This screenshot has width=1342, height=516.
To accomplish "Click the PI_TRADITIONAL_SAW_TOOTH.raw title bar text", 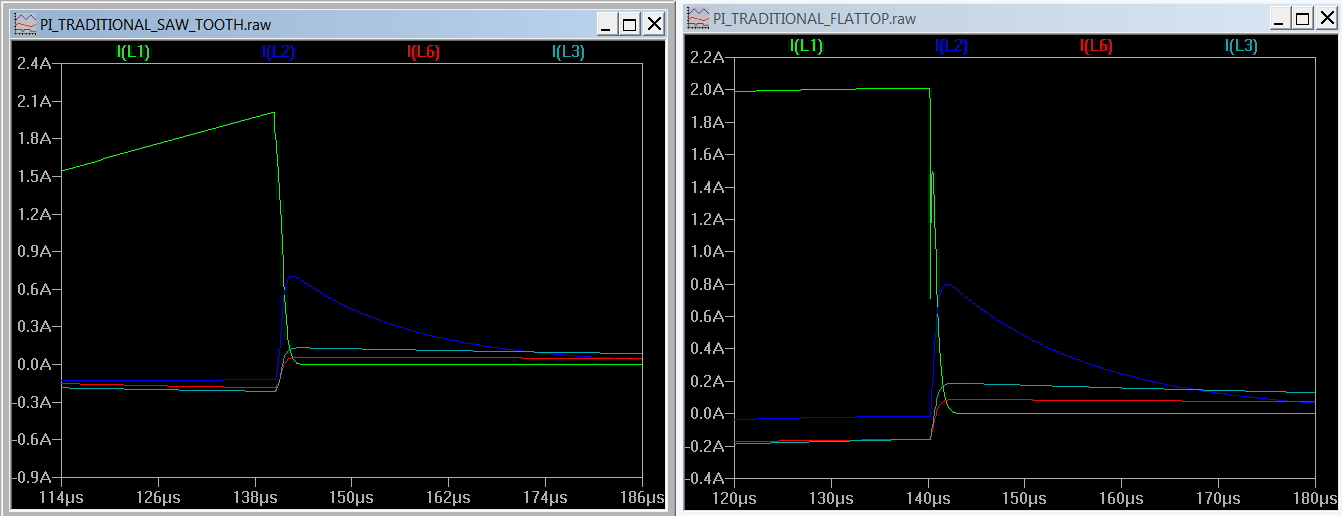I will pos(155,25).
